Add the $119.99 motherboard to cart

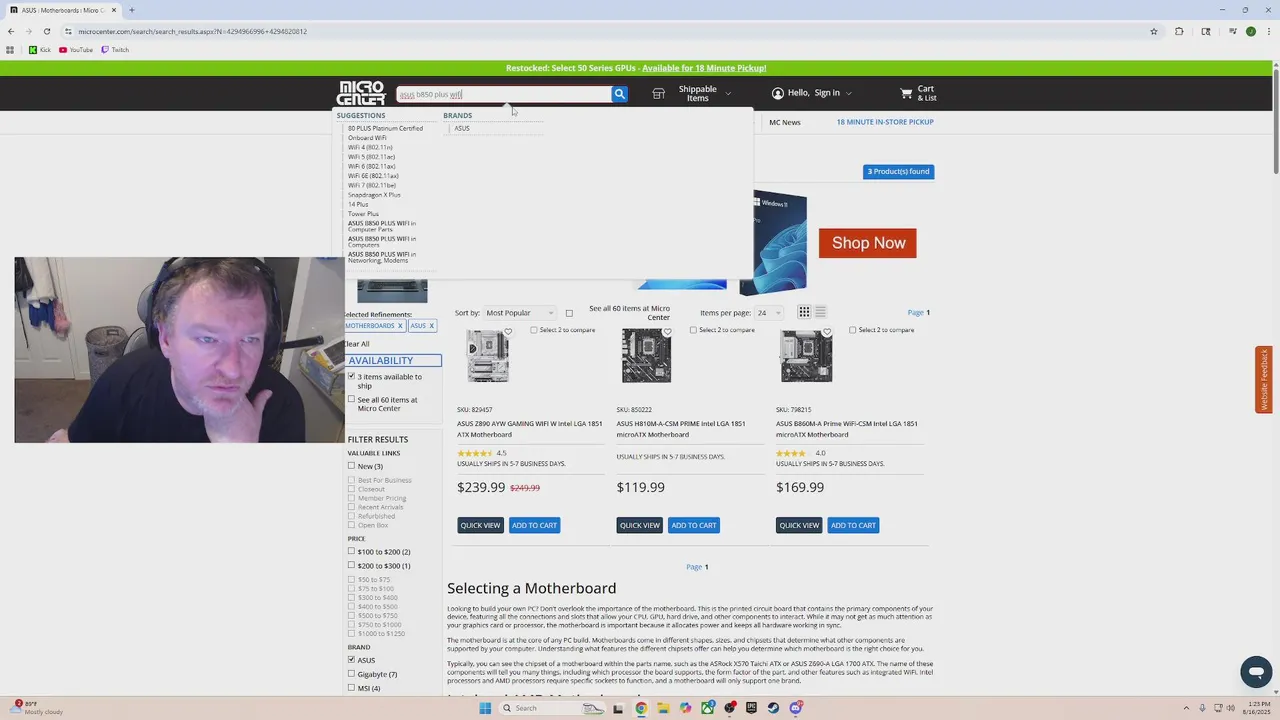[694, 525]
